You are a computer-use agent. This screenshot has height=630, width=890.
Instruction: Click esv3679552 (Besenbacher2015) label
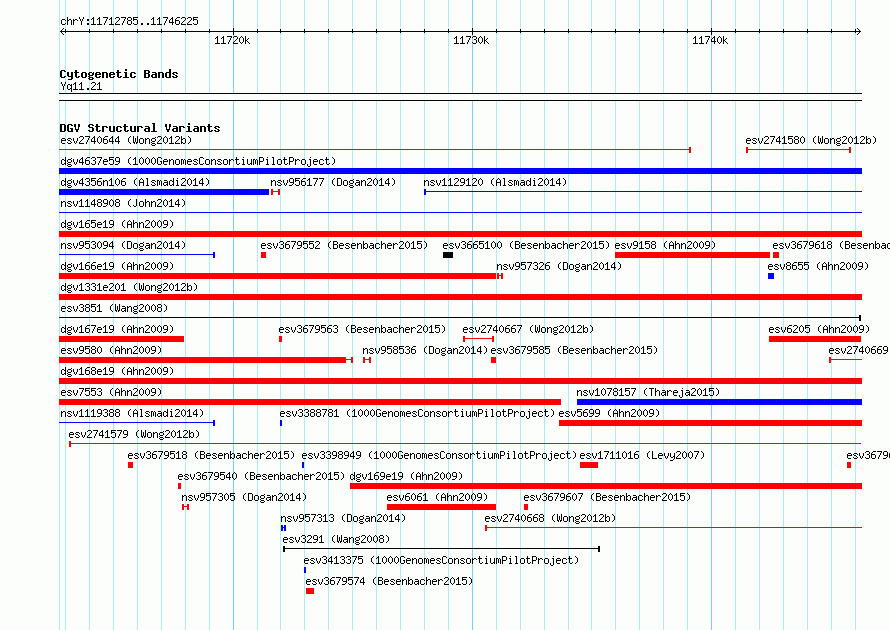[x=344, y=245]
